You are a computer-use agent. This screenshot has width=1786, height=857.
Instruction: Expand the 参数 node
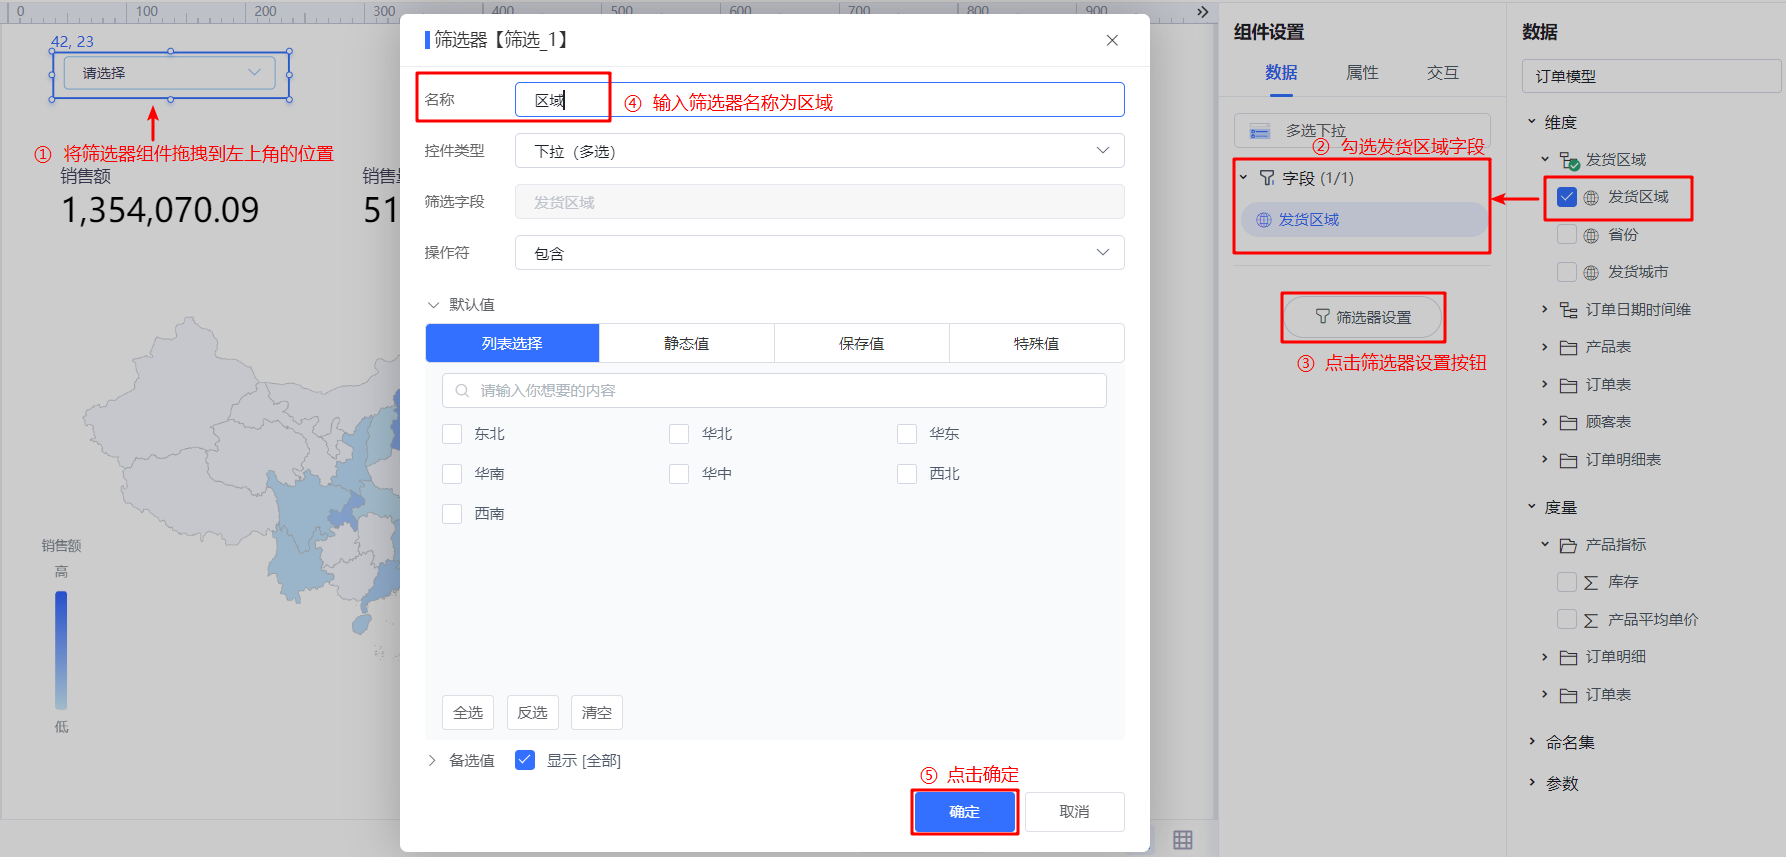point(1532,783)
